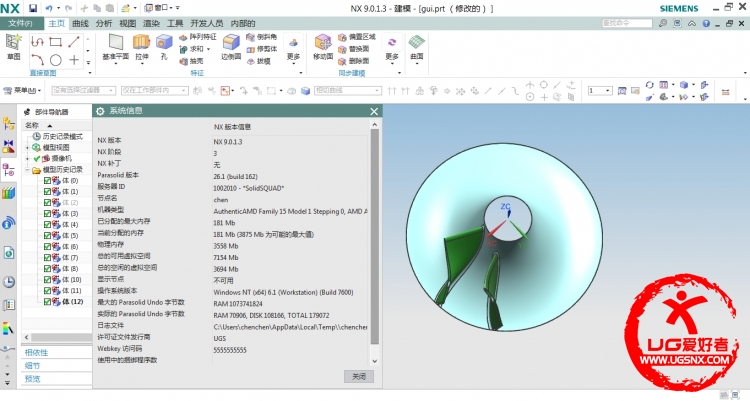Image resolution: width=750 pixels, height=401 pixels.
Task: Toggle the checkbox of 体 (11)
Action: pyautogui.click(x=47, y=290)
